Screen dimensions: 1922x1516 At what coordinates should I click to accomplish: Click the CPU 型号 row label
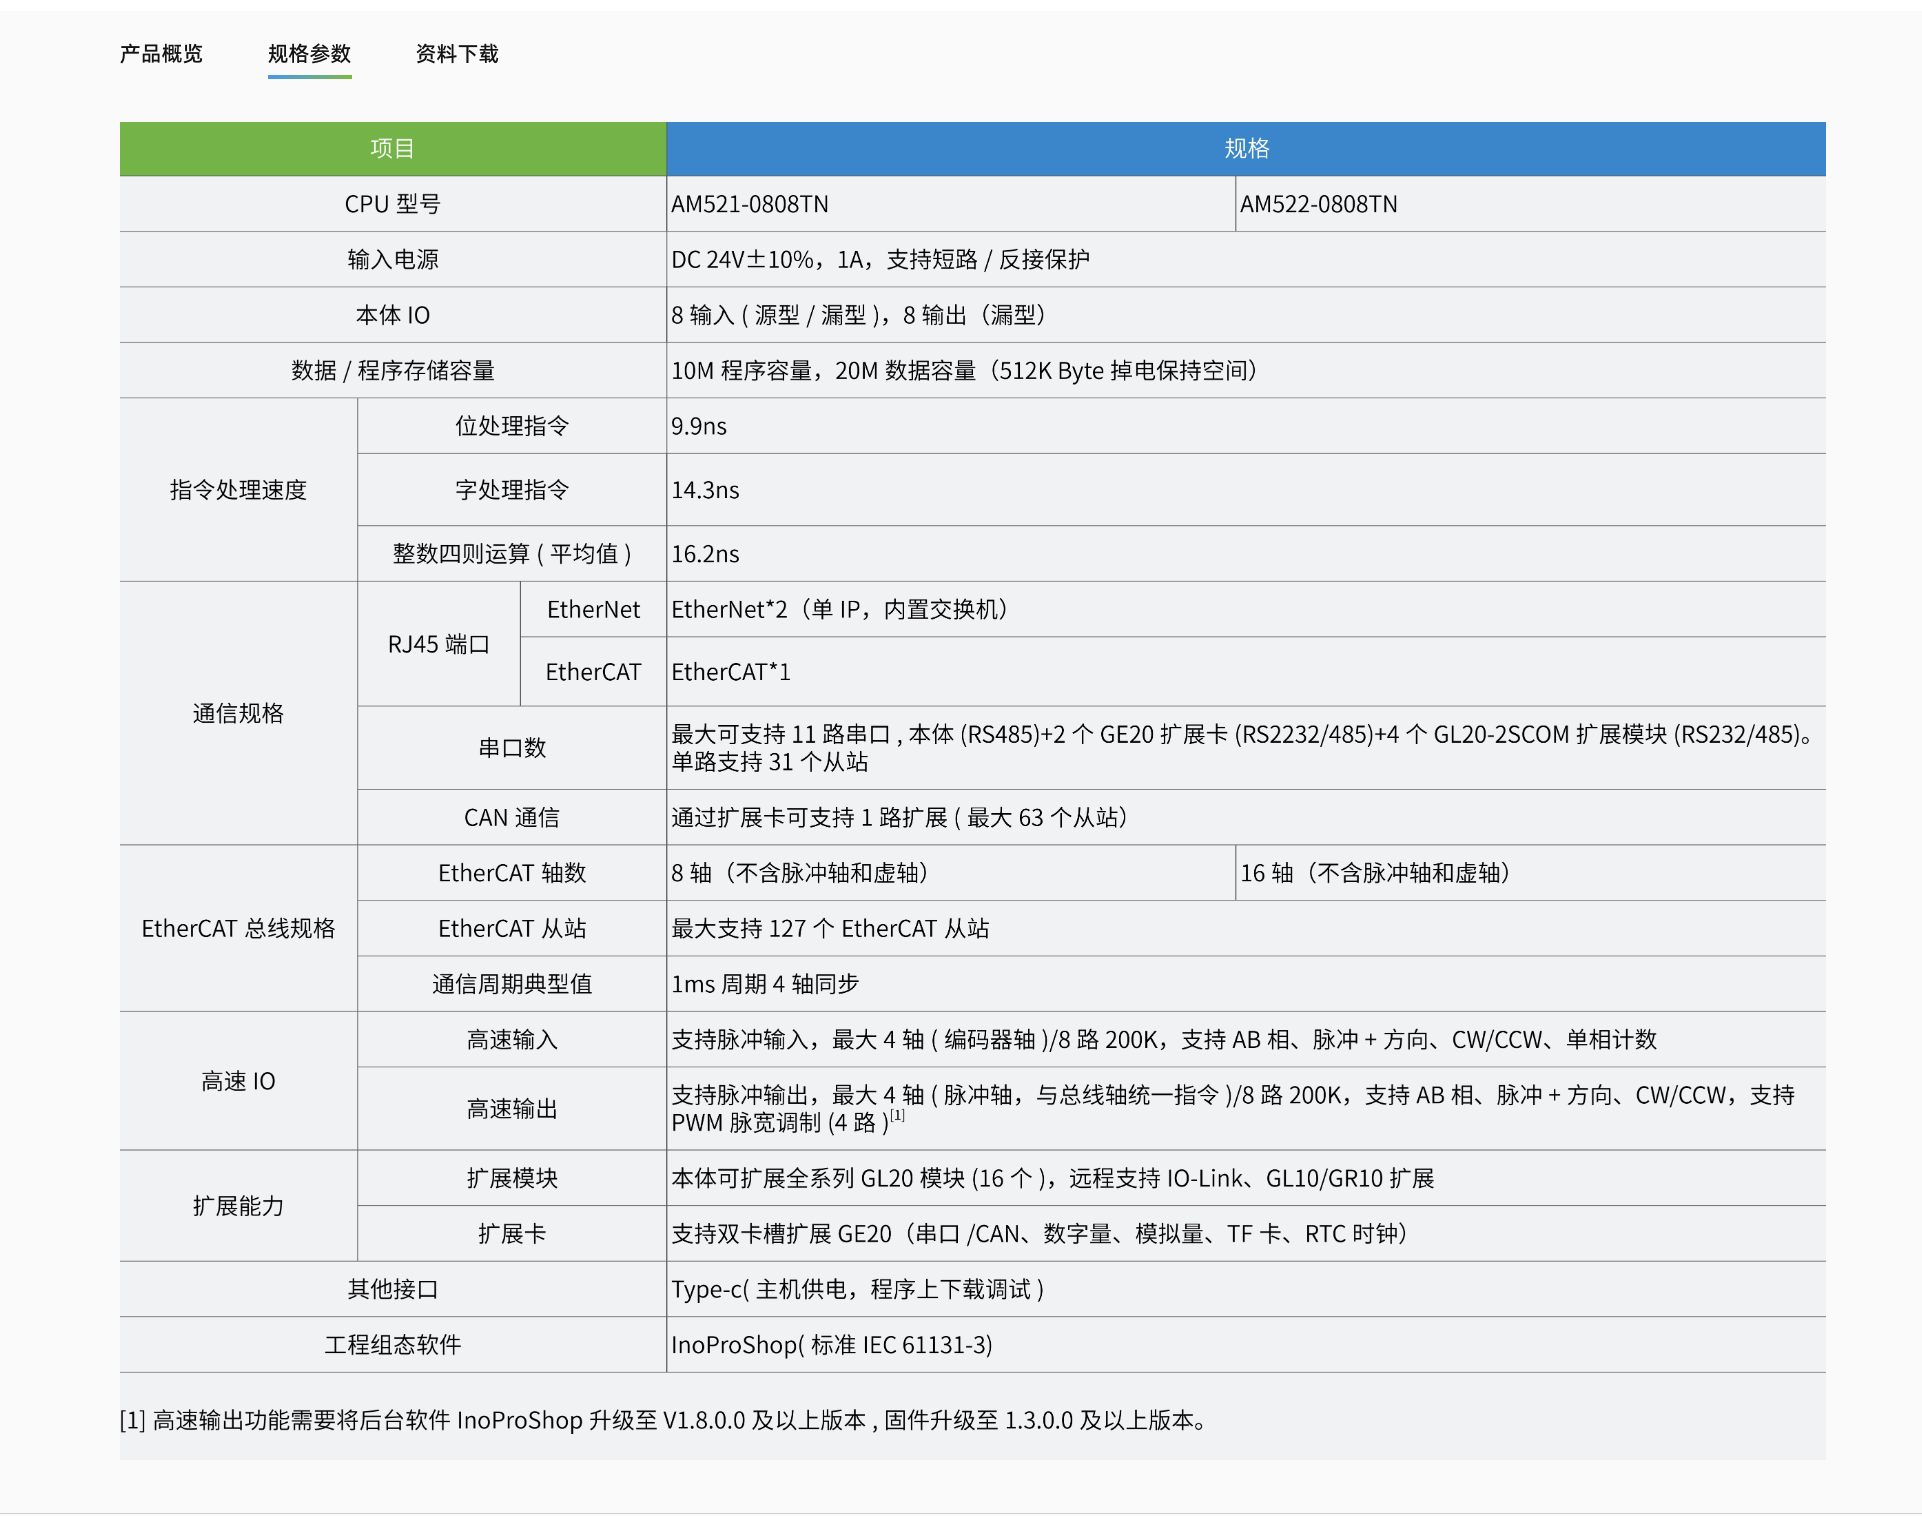point(392,204)
